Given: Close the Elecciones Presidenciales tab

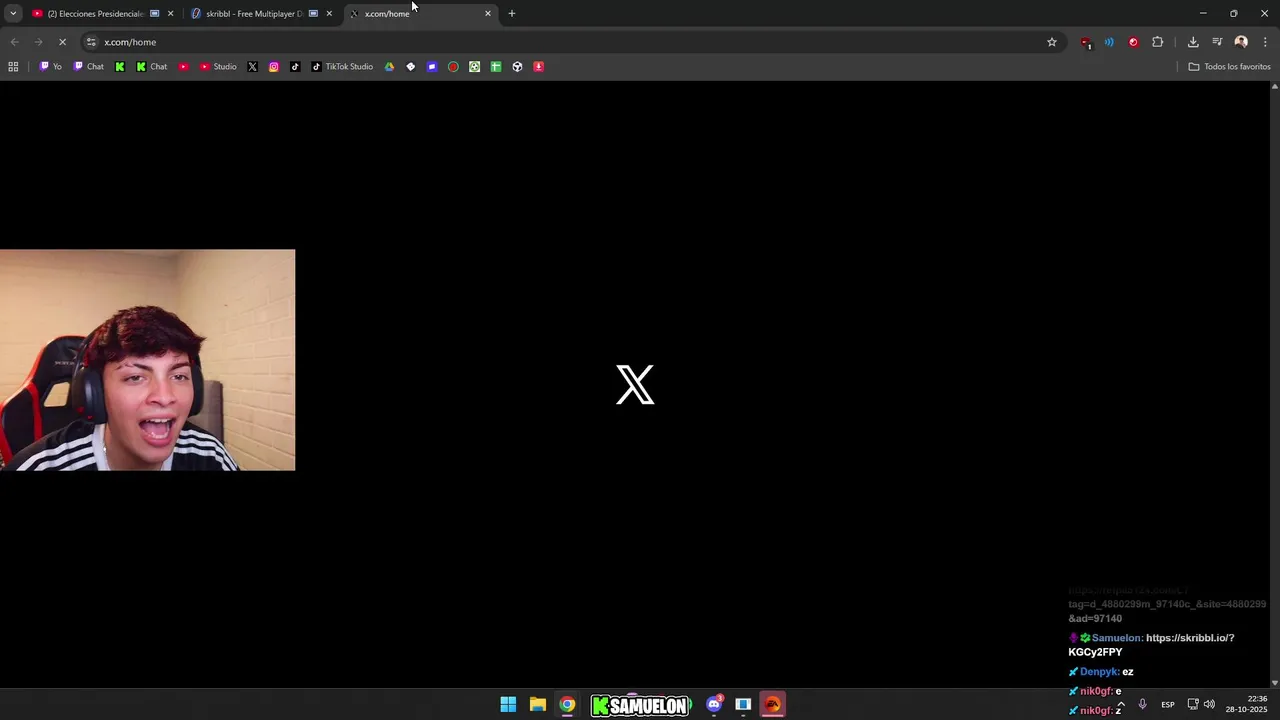Looking at the screenshot, I should 170,14.
